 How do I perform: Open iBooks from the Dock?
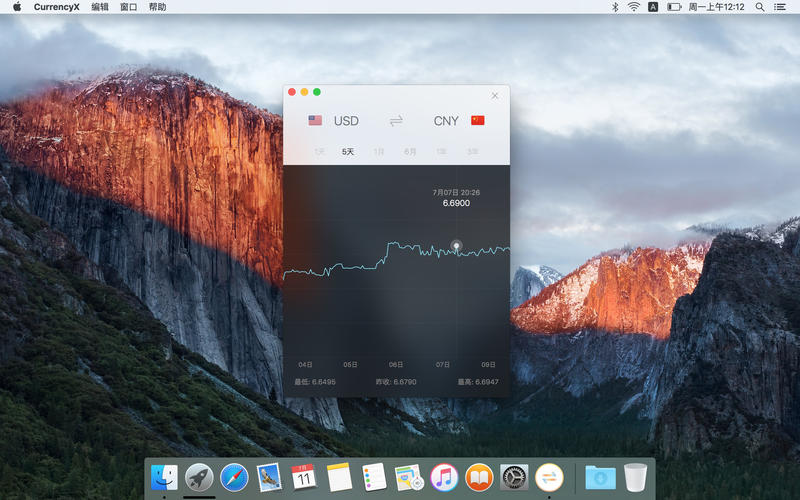tap(479, 478)
